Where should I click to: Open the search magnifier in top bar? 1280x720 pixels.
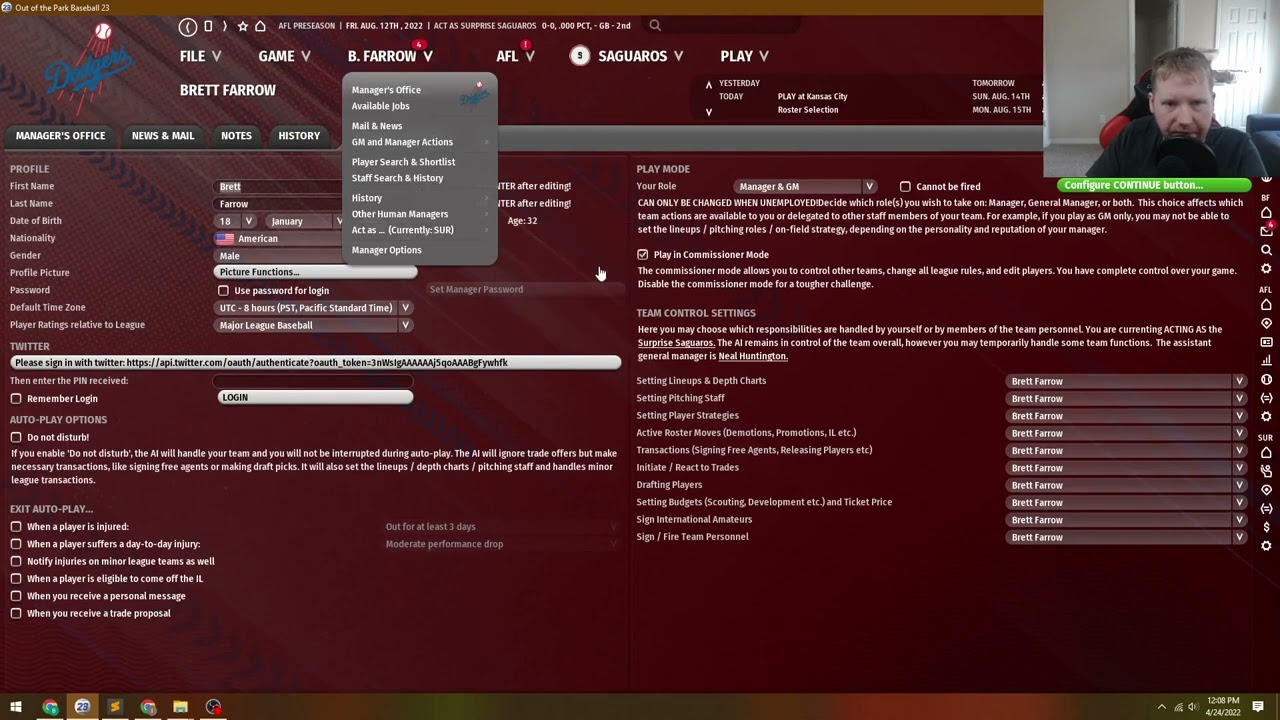(x=655, y=26)
